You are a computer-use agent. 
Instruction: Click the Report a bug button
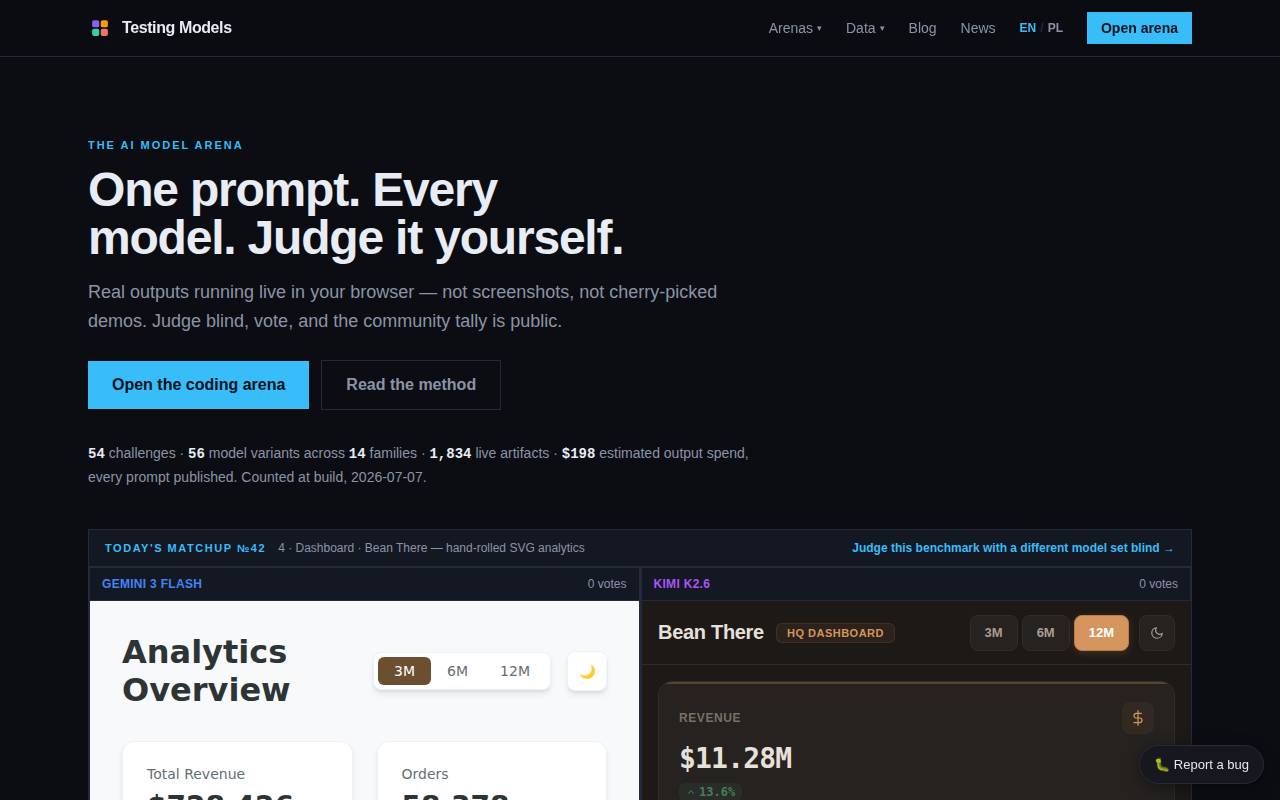(x=1201, y=765)
